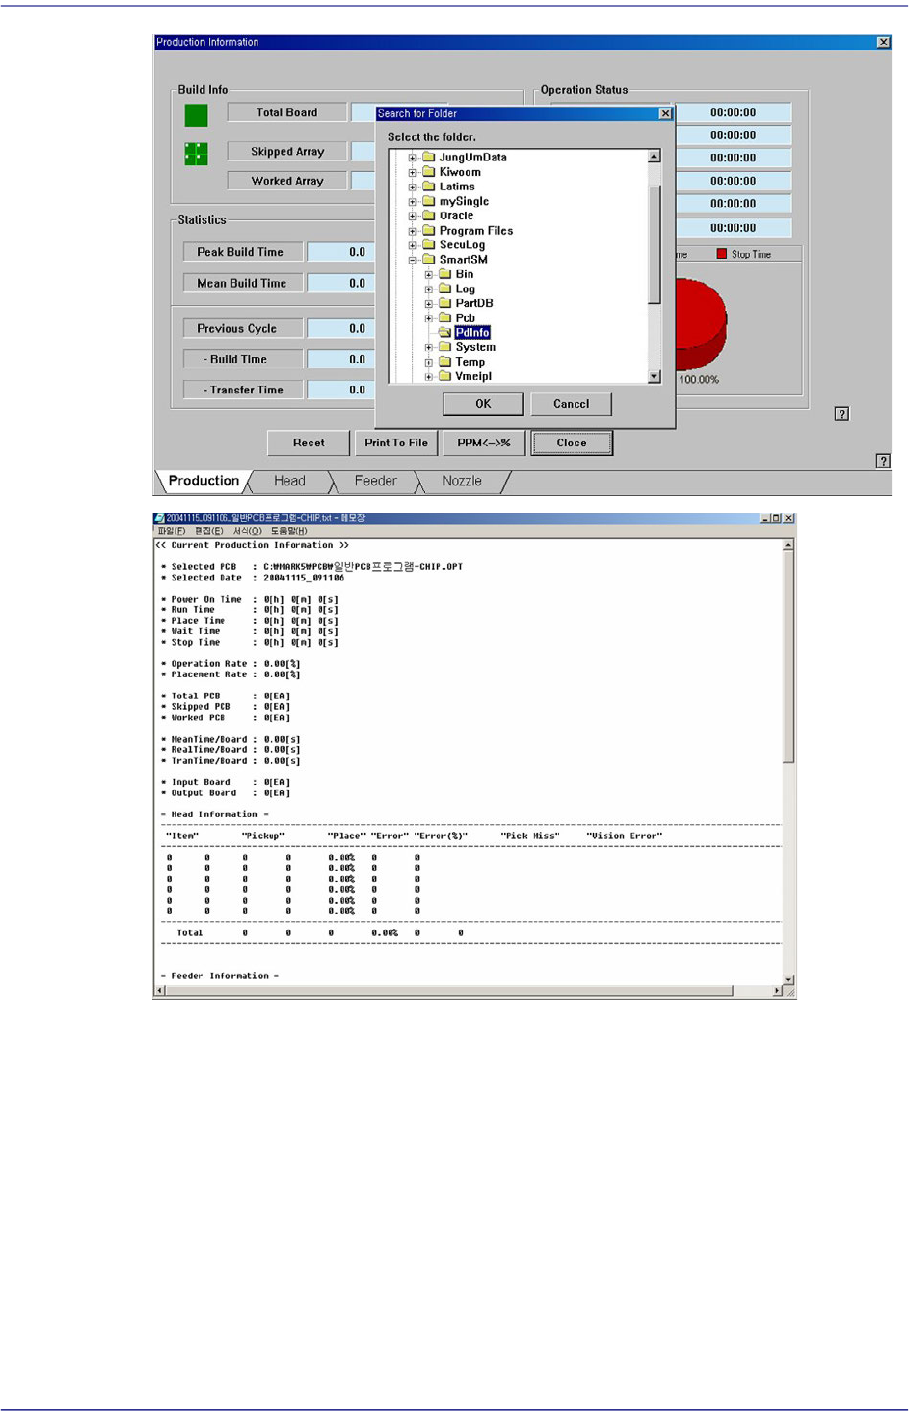909x1421 pixels.
Task: Open the Nozzle tab
Action: (x=462, y=481)
